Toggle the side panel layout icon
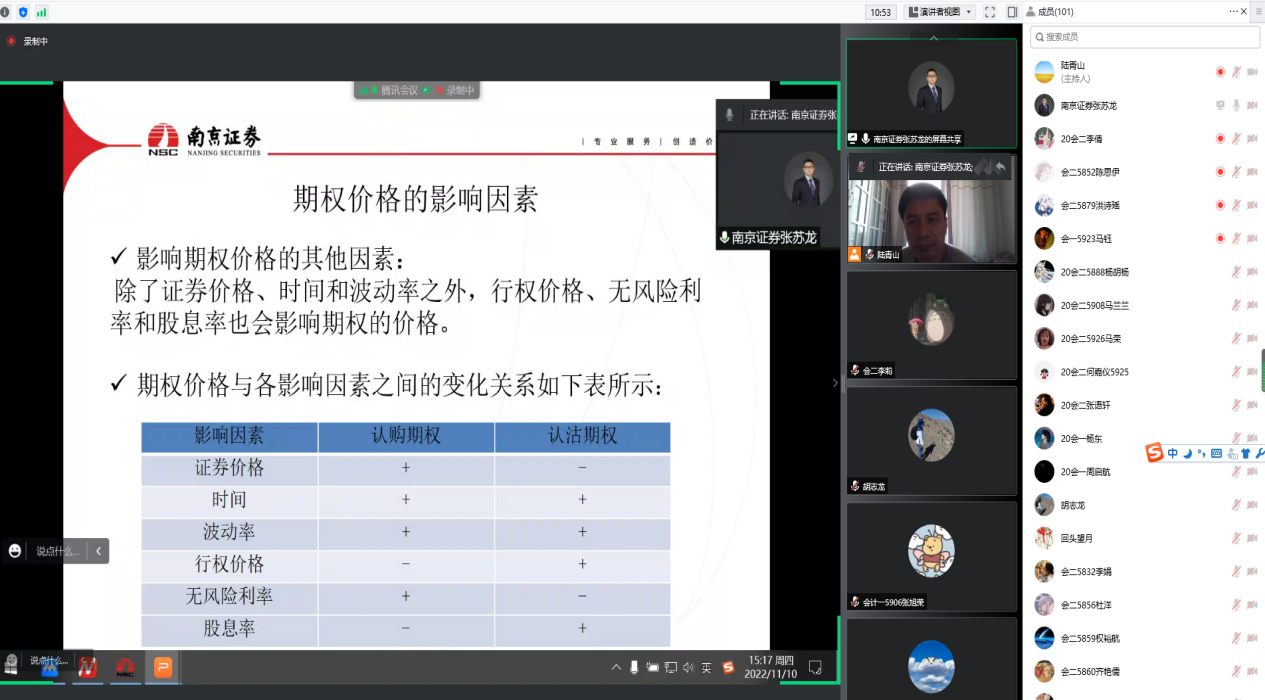The width and height of the screenshot is (1265, 700). [1012, 12]
